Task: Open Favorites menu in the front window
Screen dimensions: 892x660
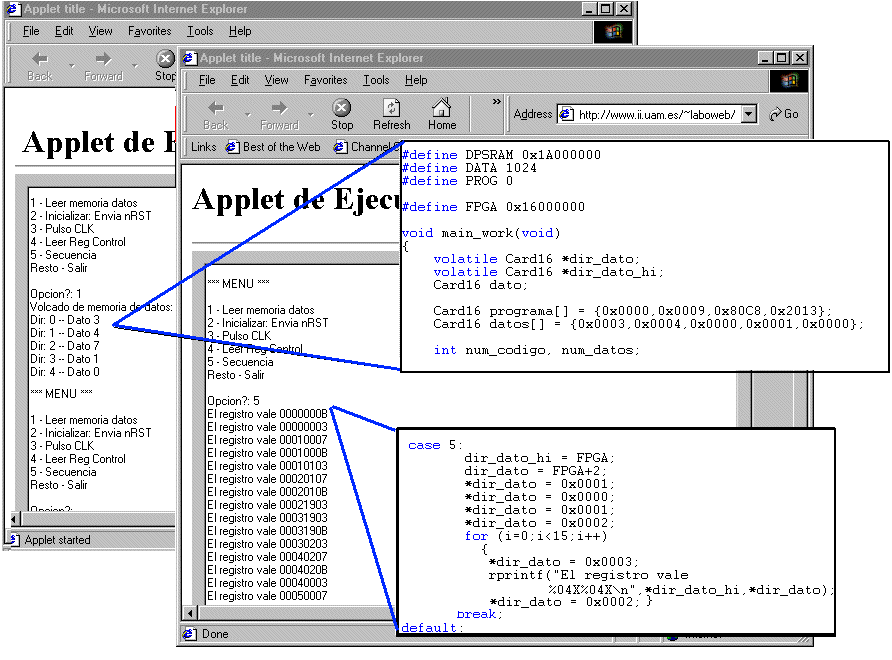Action: [325, 80]
